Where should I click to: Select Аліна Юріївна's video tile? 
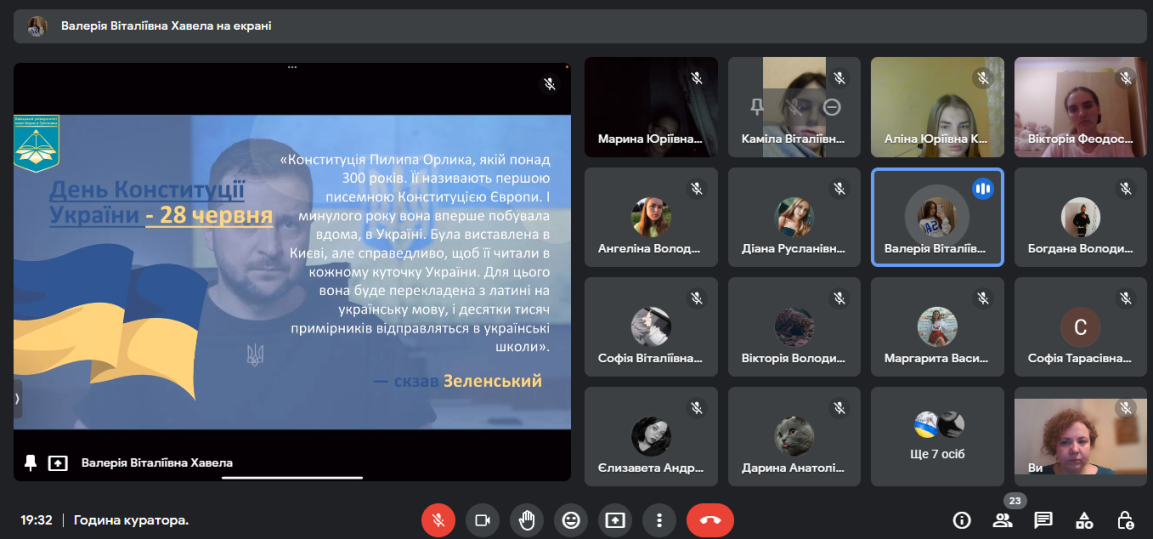(937, 107)
